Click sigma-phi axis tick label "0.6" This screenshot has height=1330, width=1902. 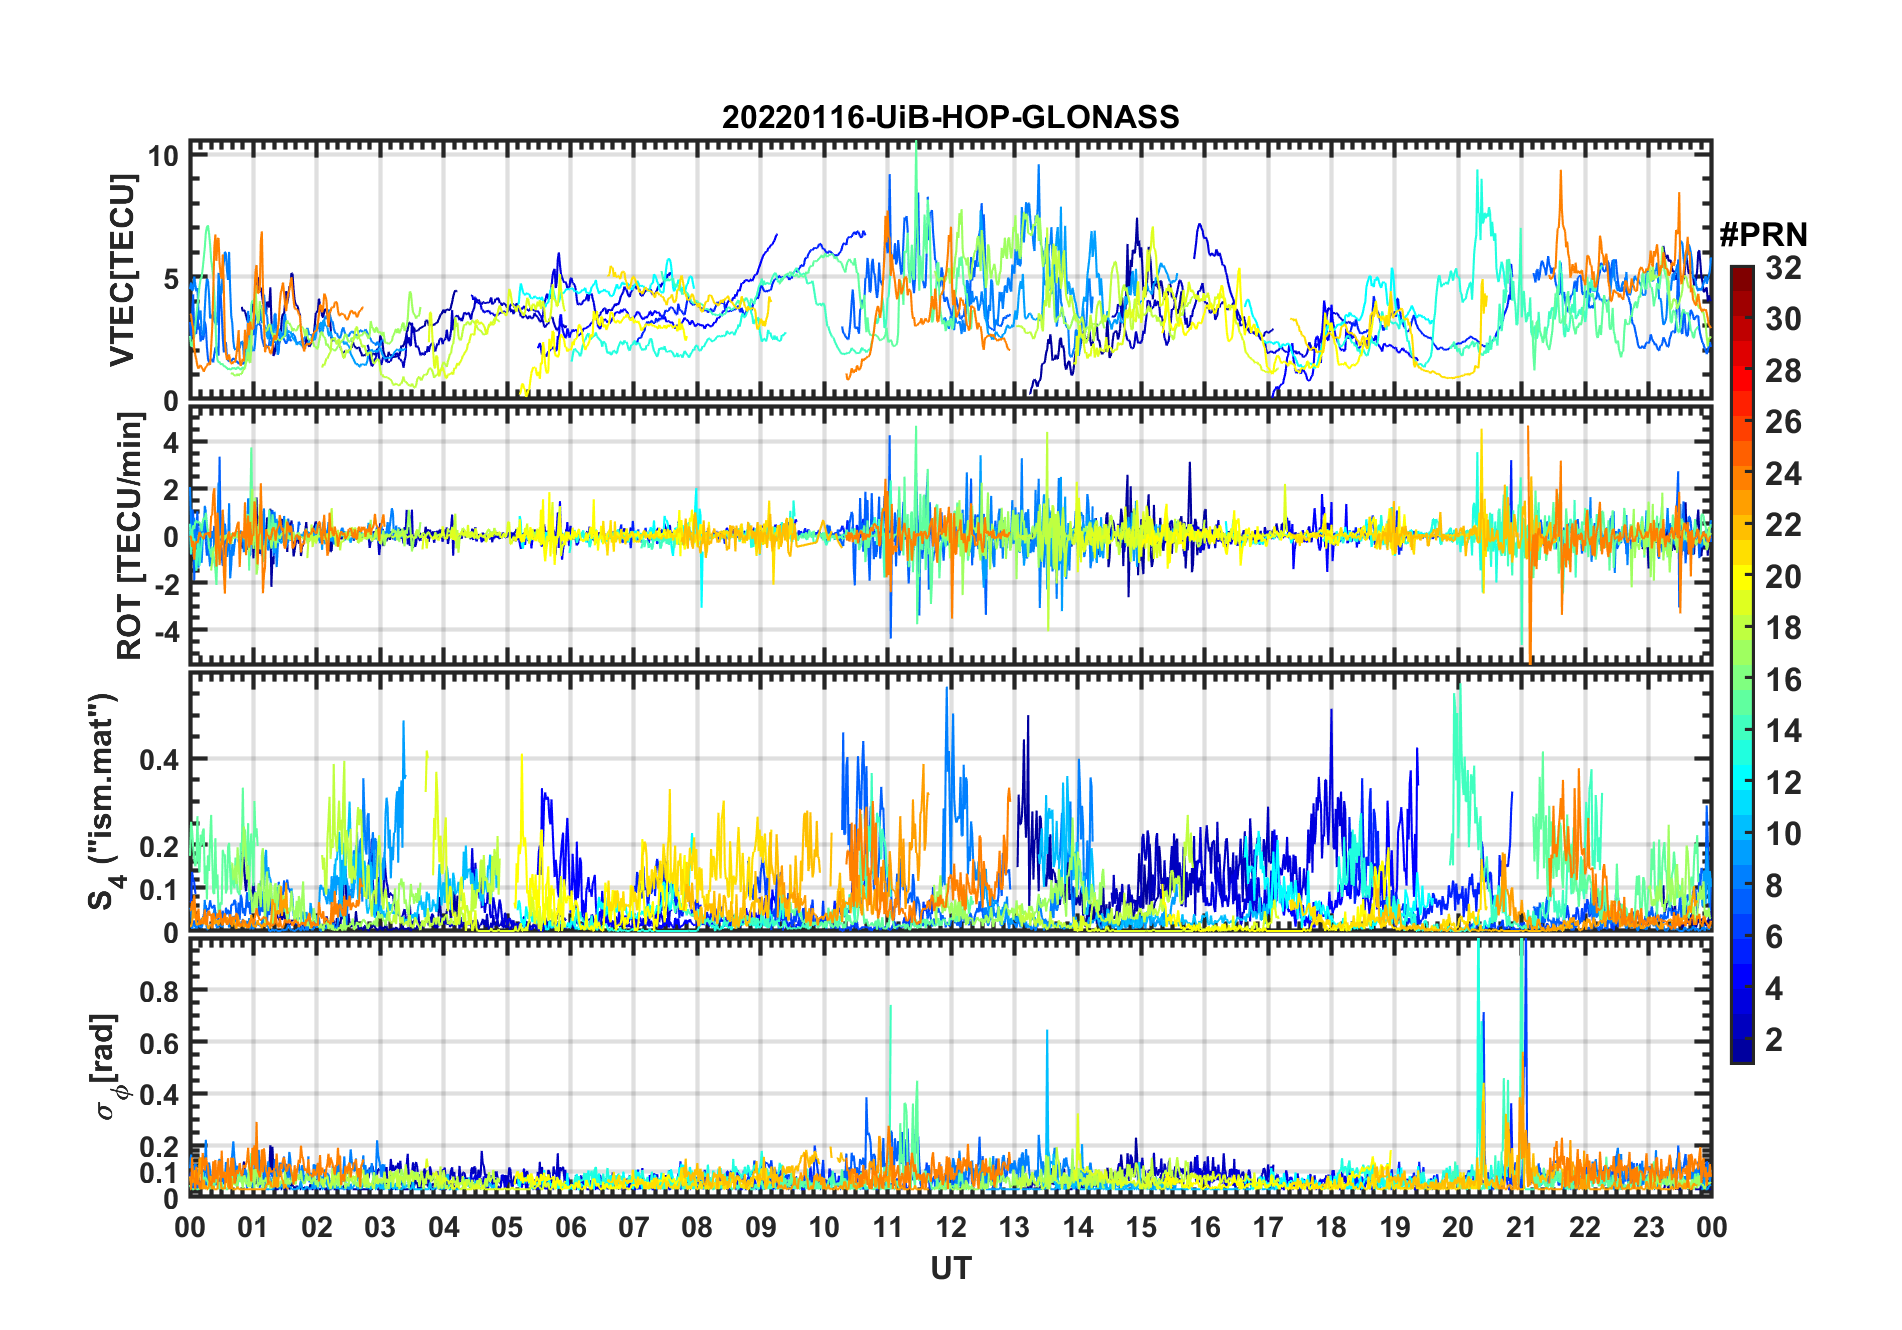(159, 1042)
